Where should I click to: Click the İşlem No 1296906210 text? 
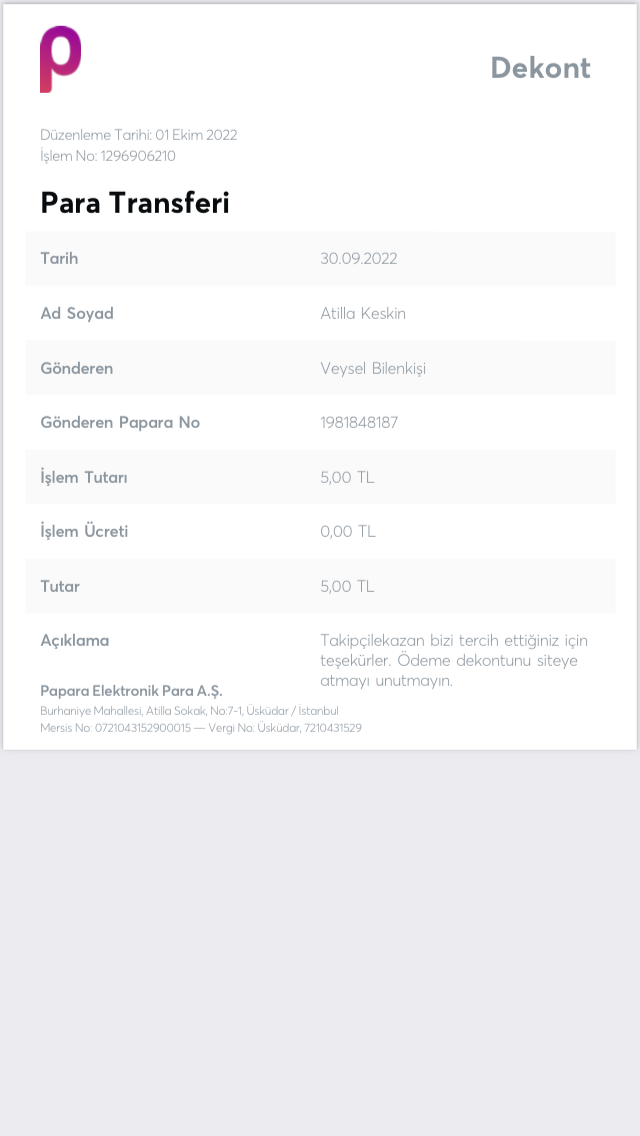[108, 156]
